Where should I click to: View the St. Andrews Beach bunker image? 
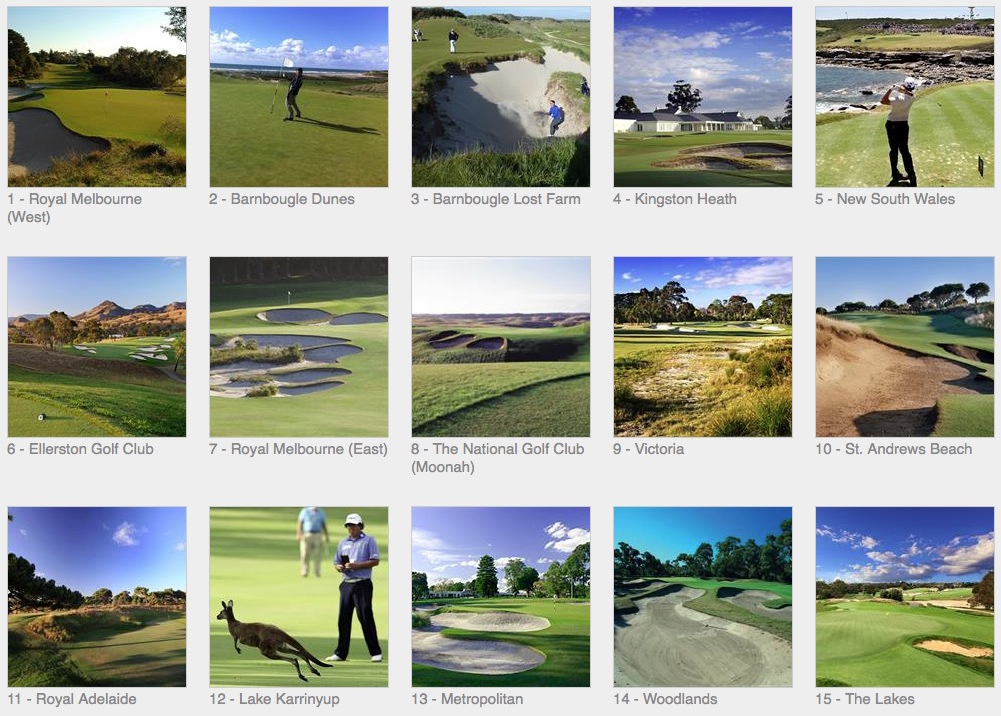905,347
